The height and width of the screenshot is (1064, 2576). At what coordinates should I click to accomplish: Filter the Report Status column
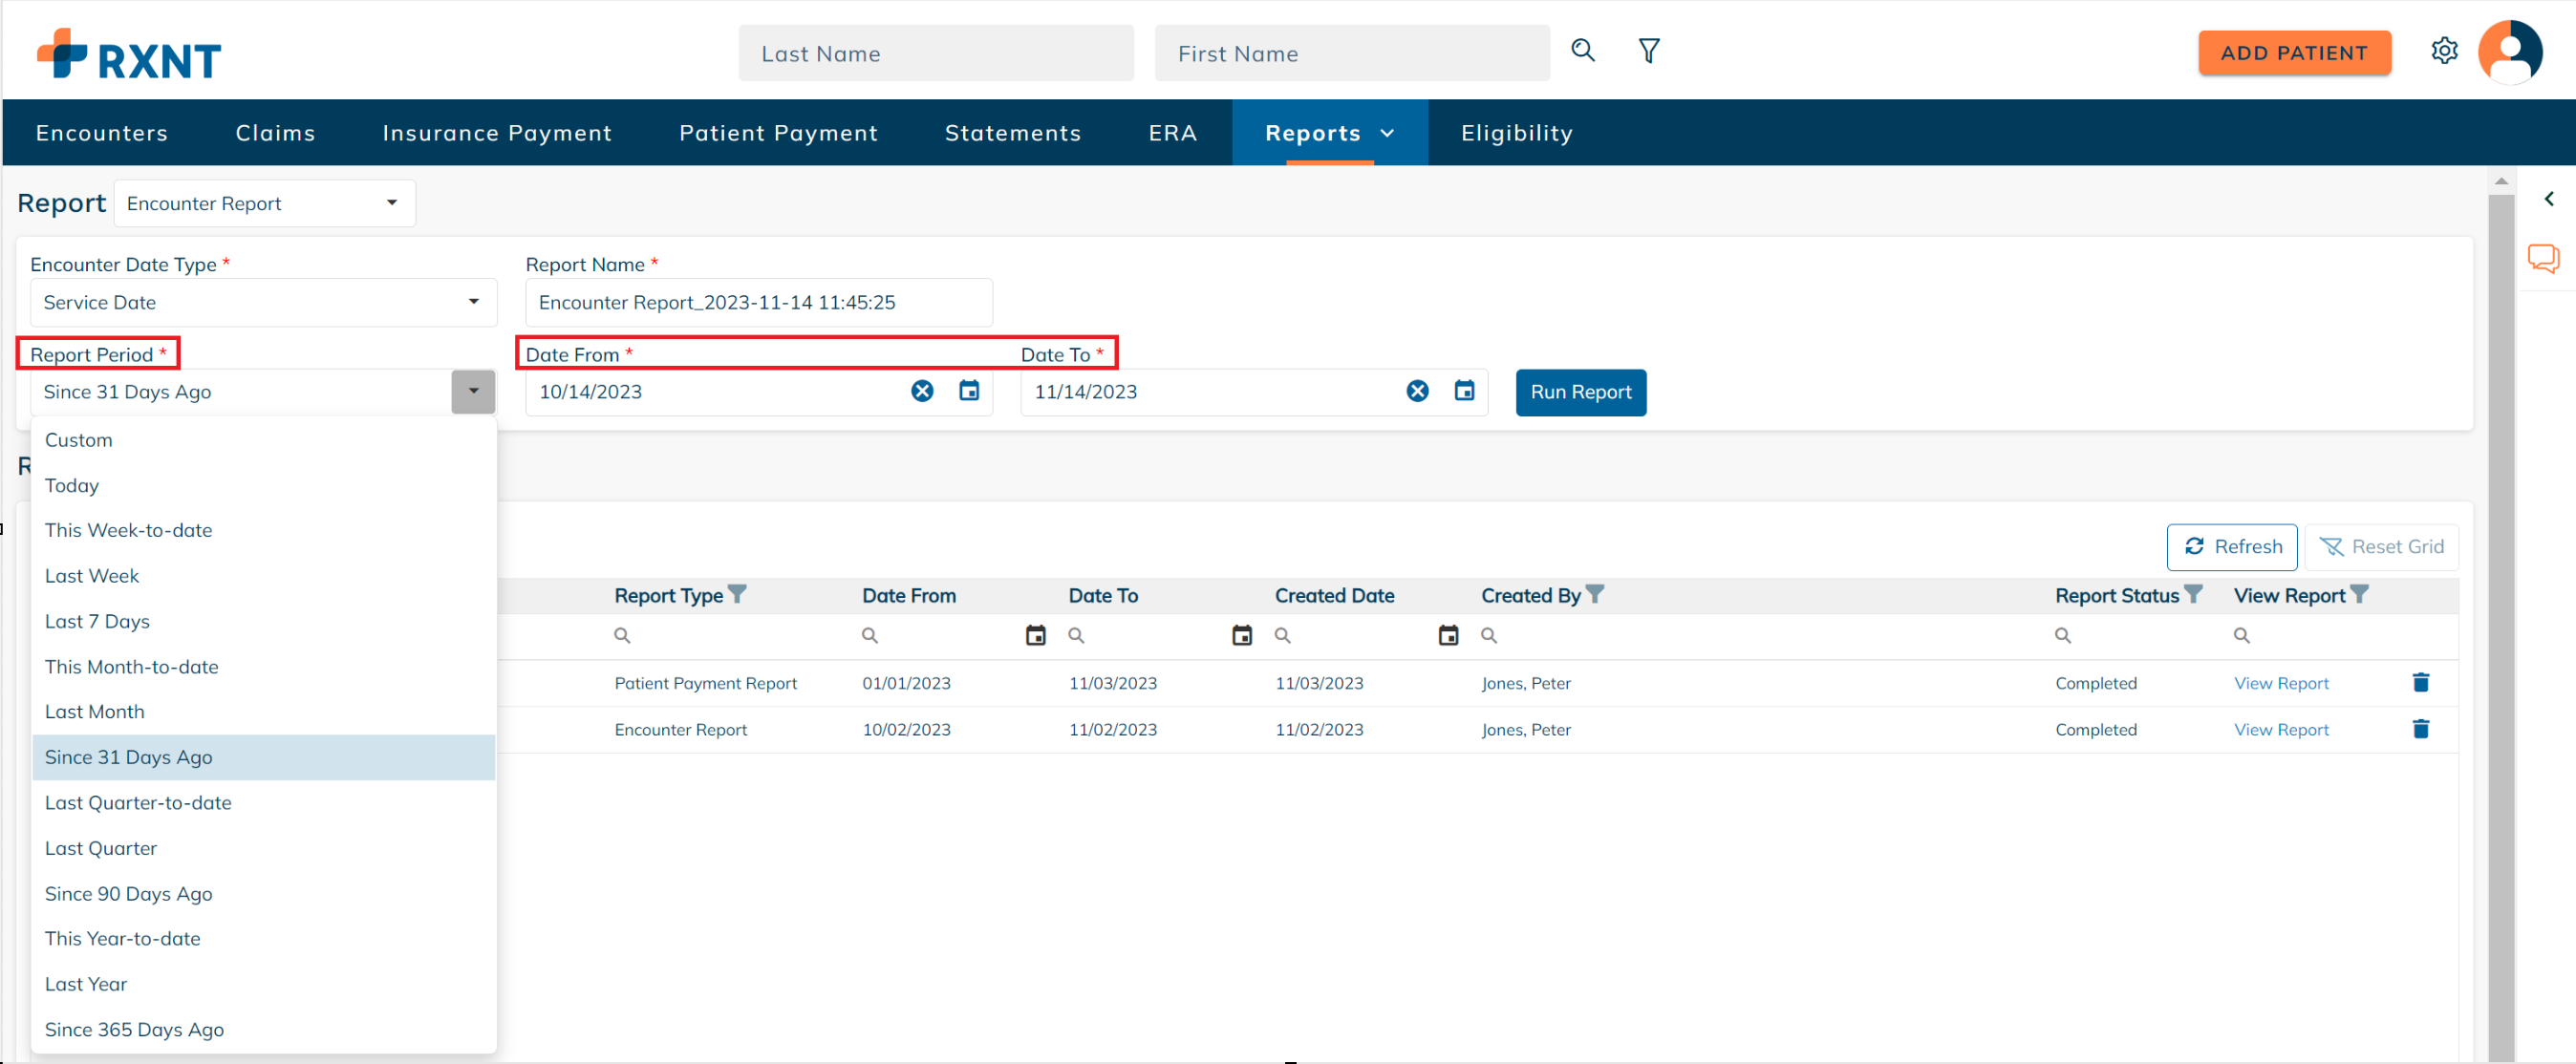2193,594
